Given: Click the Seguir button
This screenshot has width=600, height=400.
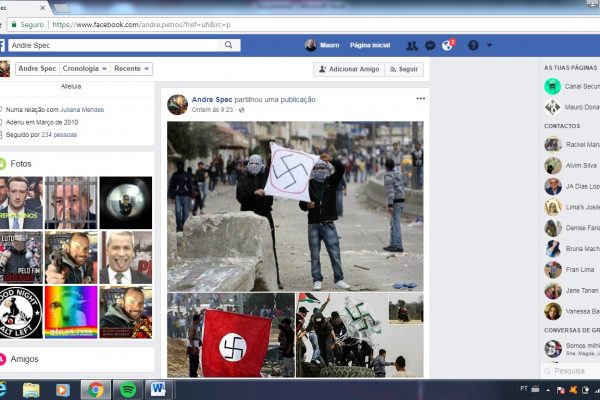Looking at the screenshot, I should tap(404, 69).
